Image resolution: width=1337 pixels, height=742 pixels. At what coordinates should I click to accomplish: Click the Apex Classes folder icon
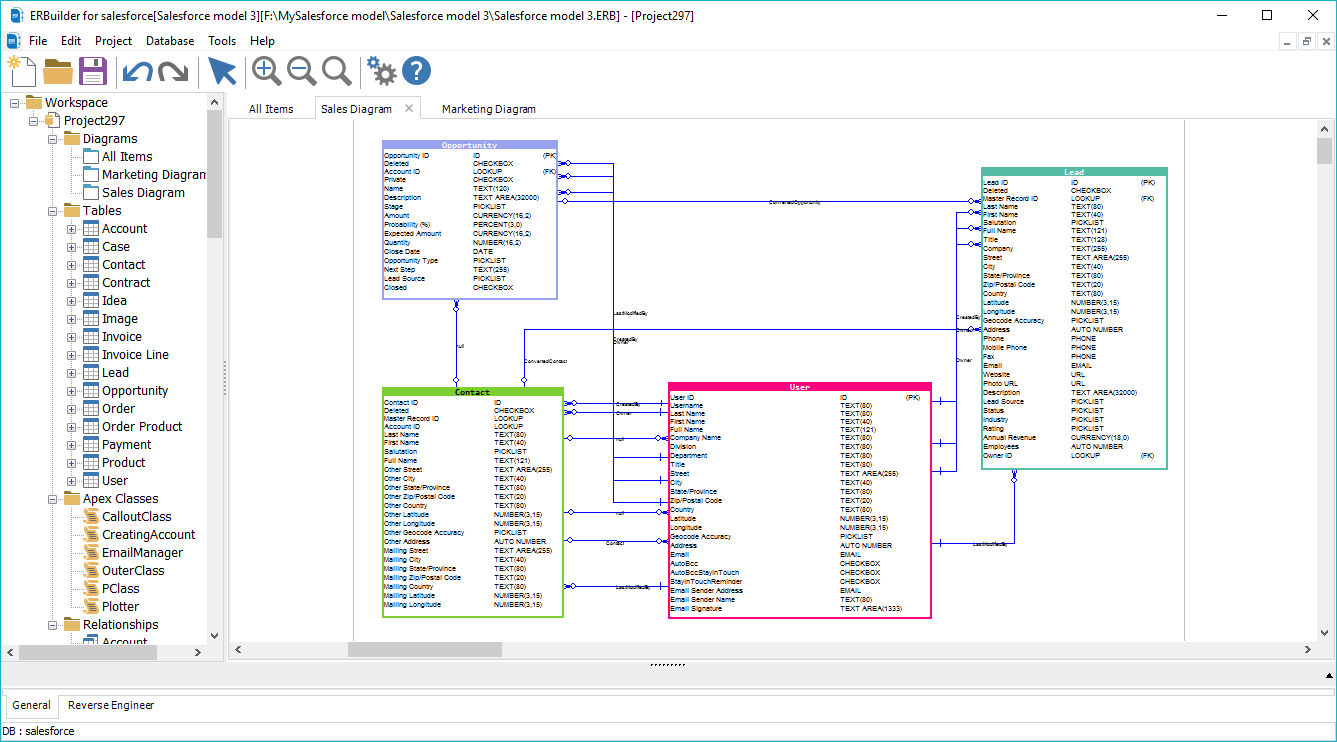(72, 499)
